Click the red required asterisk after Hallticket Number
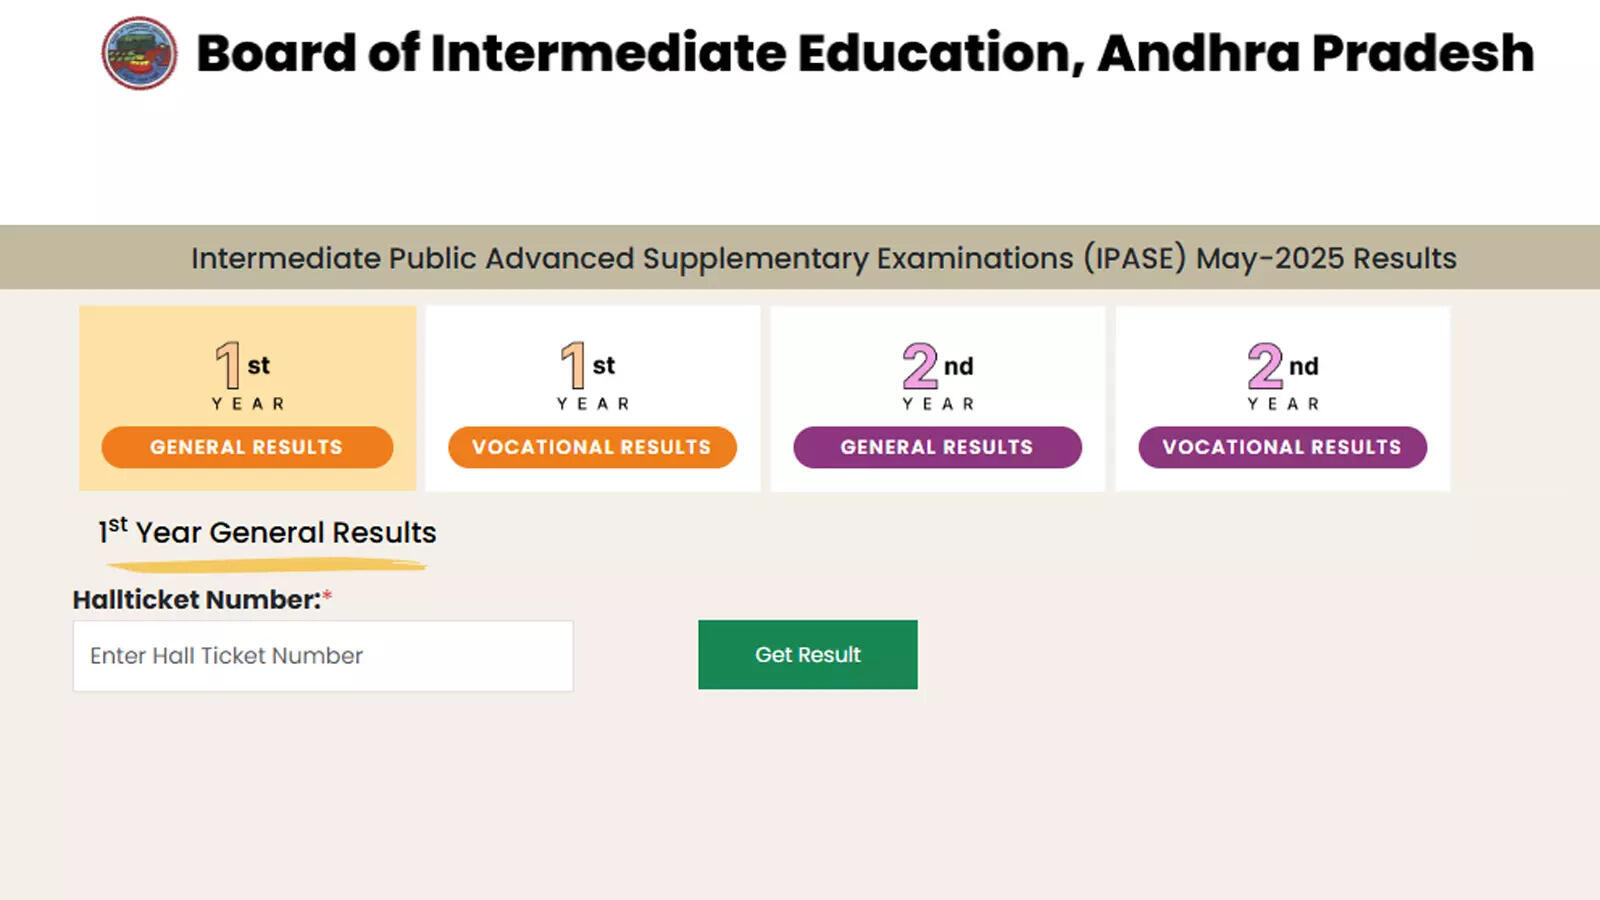 [327, 597]
